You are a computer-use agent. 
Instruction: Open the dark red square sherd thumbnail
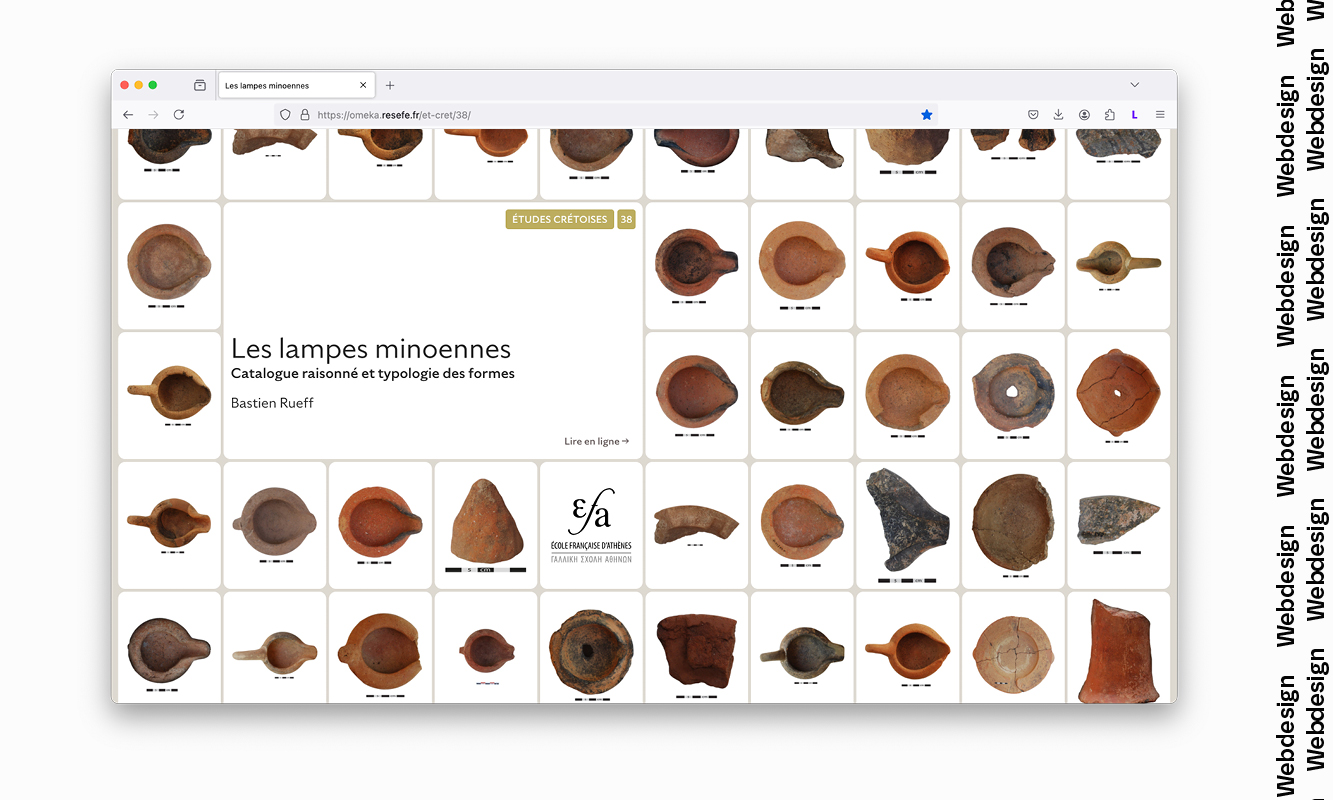[696, 647]
